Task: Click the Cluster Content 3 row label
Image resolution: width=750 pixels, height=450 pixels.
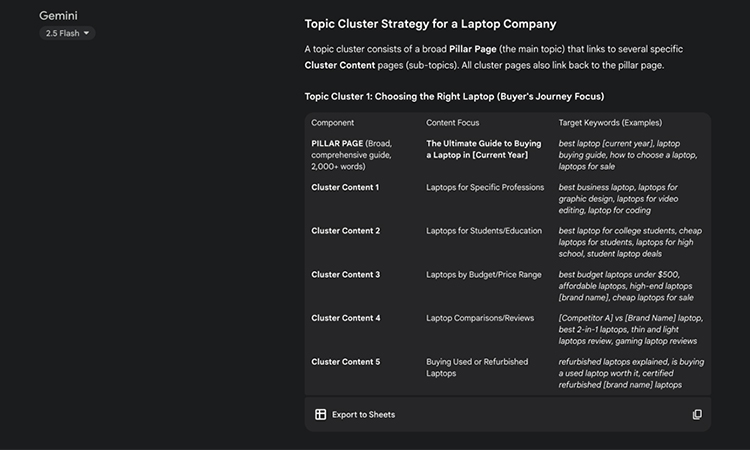Action: pyautogui.click(x=346, y=274)
